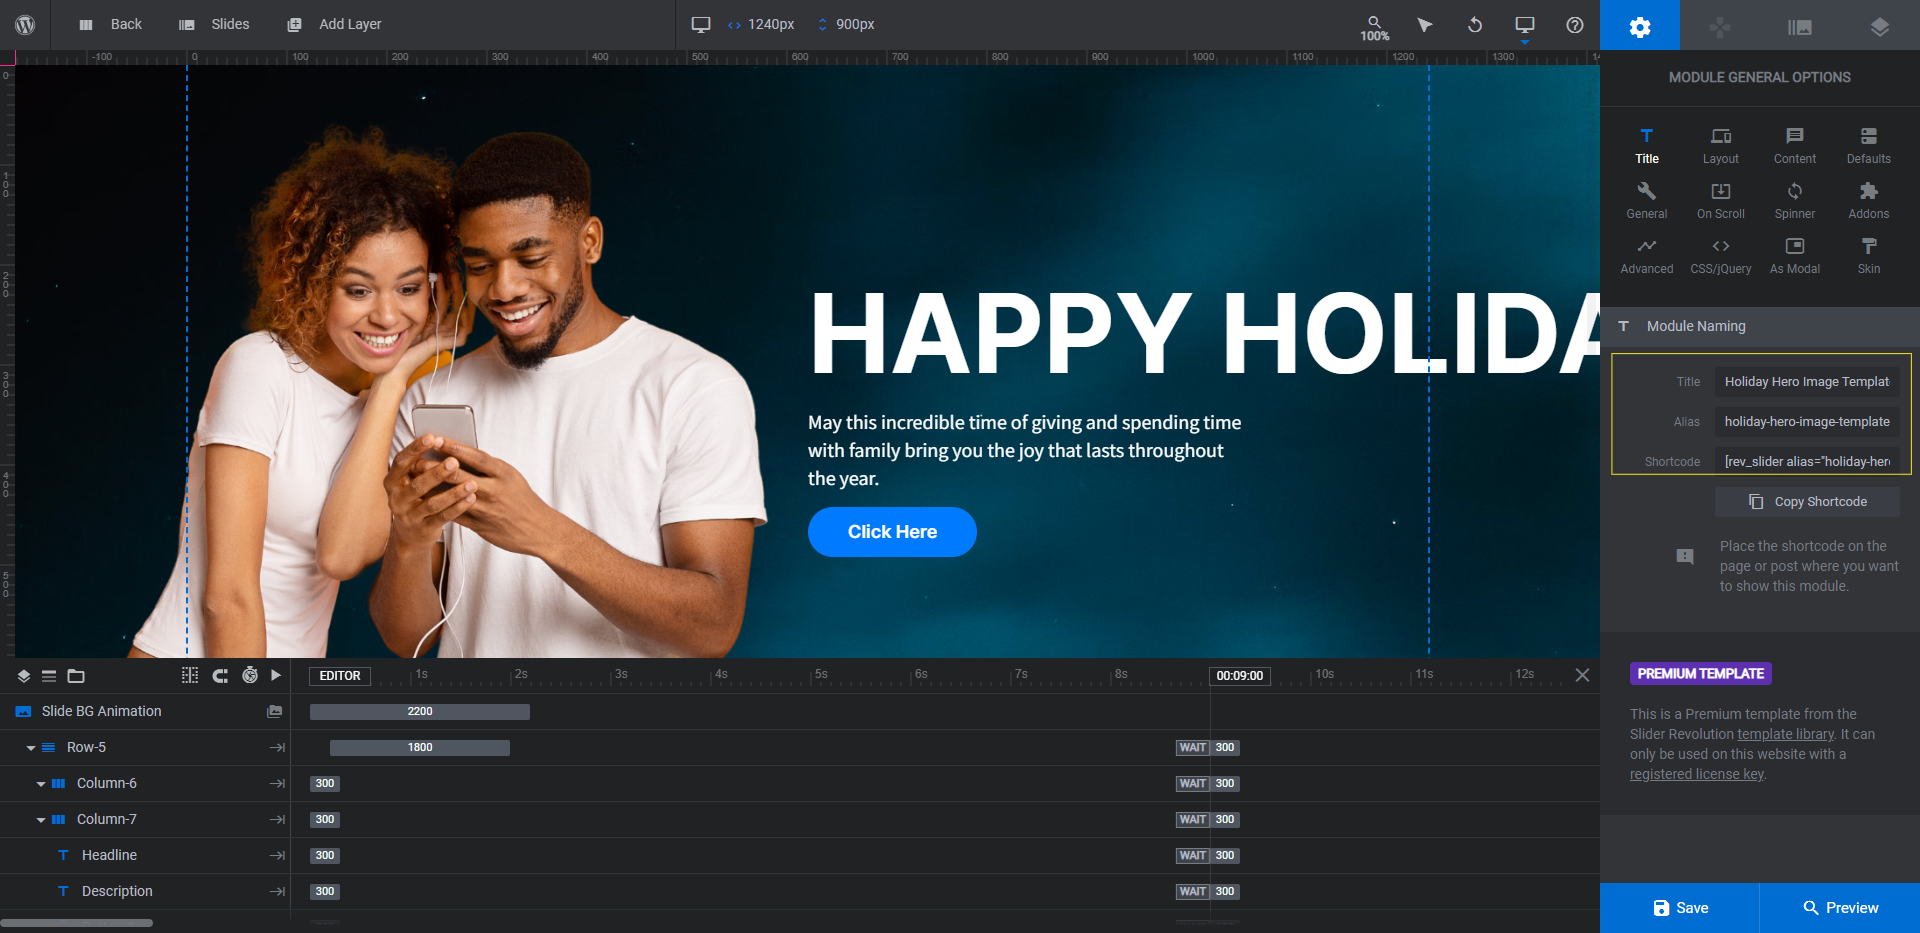Open Slide BG Animation image icon
This screenshot has height=933, width=1920.
[275, 711]
